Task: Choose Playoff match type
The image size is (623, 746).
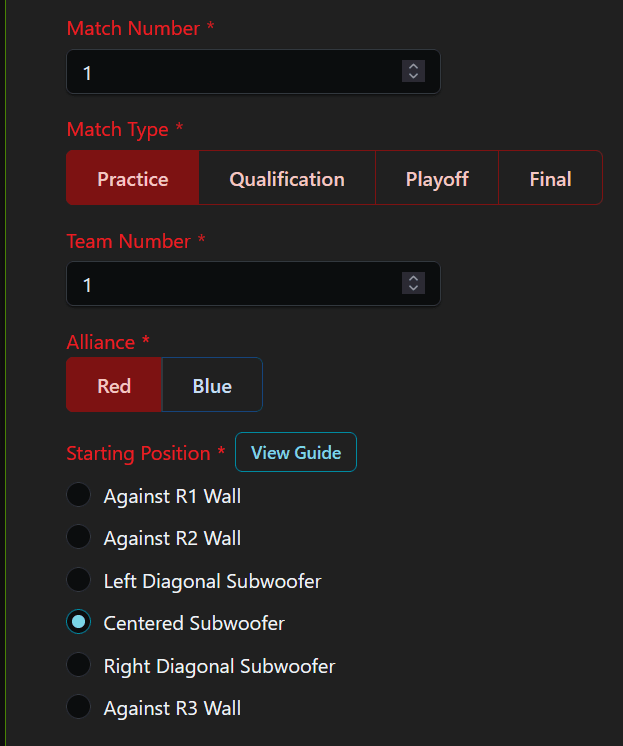Action: tap(437, 178)
